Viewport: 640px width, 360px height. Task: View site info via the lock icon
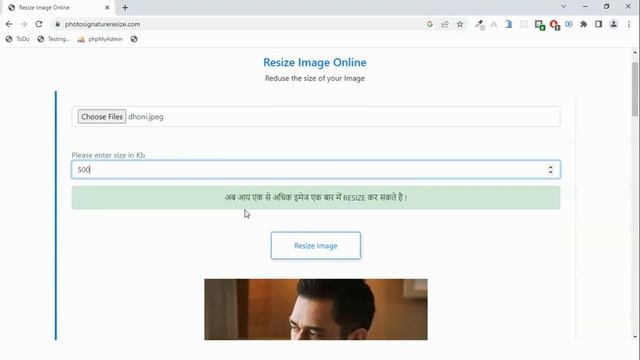[58, 24]
